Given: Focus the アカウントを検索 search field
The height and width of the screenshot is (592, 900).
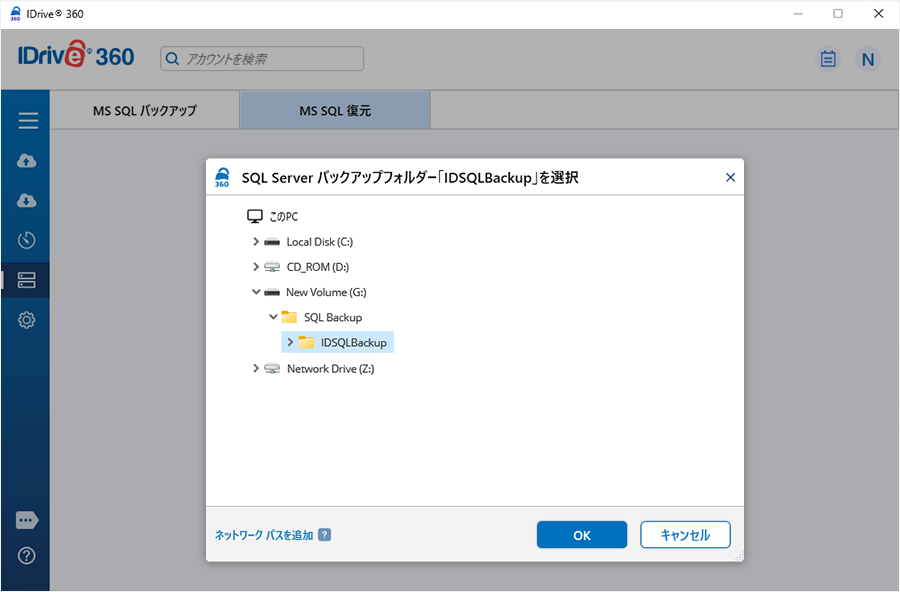Looking at the screenshot, I should pos(262,59).
